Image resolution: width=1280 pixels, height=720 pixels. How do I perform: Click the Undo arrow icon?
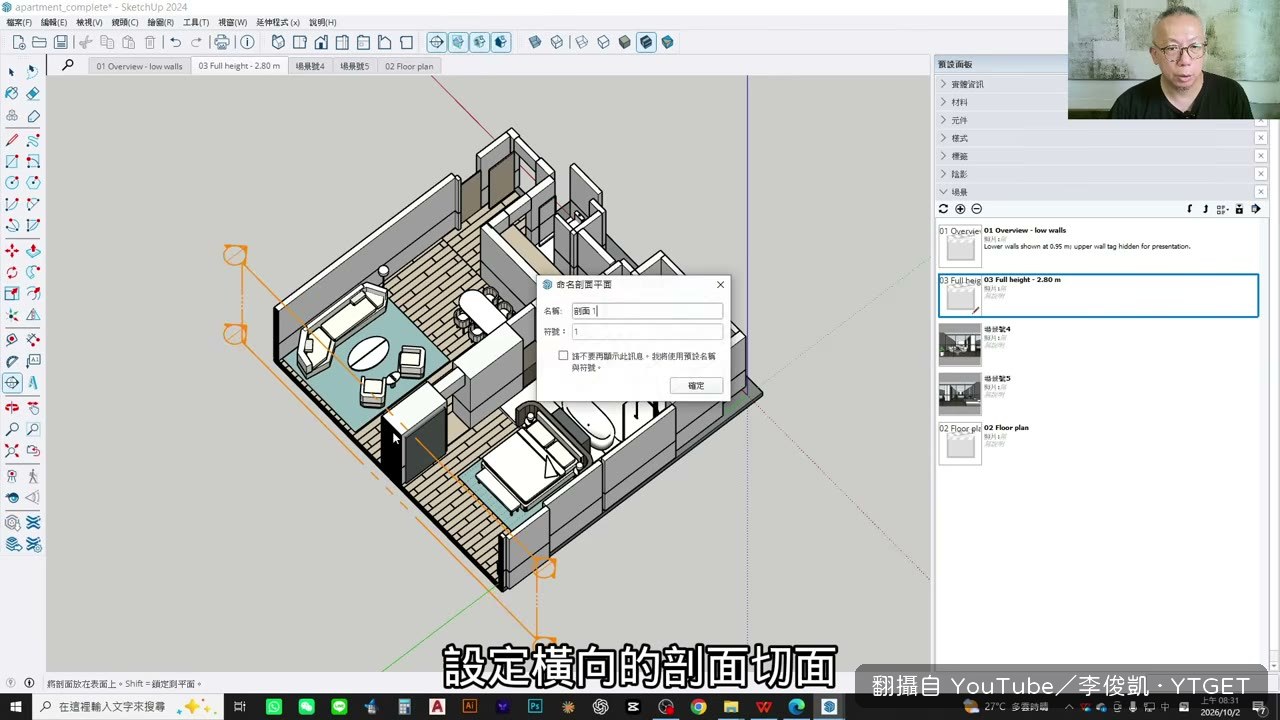coord(176,42)
